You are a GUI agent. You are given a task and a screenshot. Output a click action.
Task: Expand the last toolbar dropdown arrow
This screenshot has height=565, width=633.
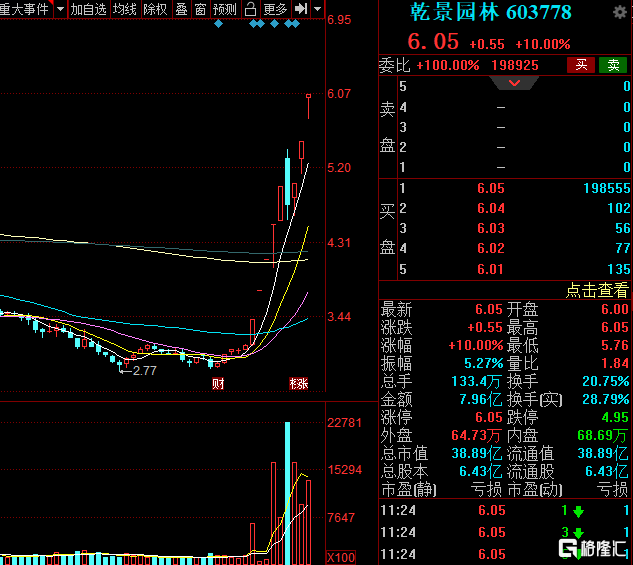tap(318, 9)
